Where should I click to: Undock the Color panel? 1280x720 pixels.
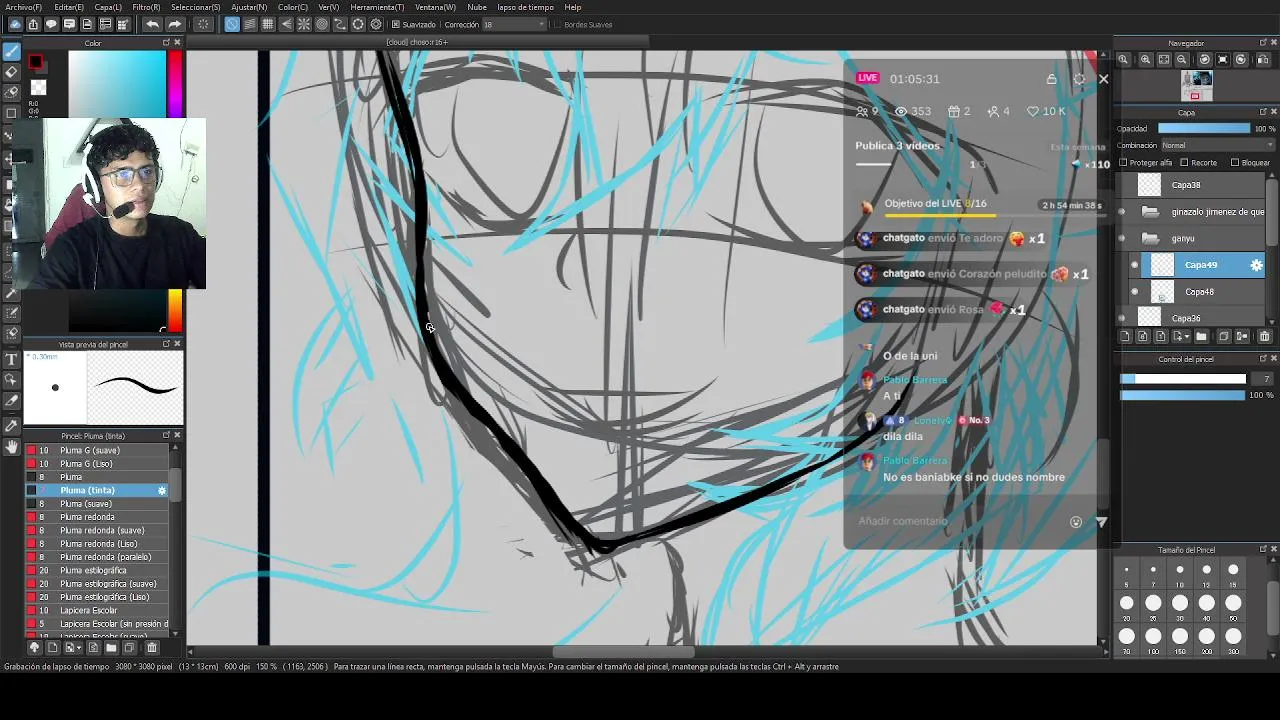[166, 43]
